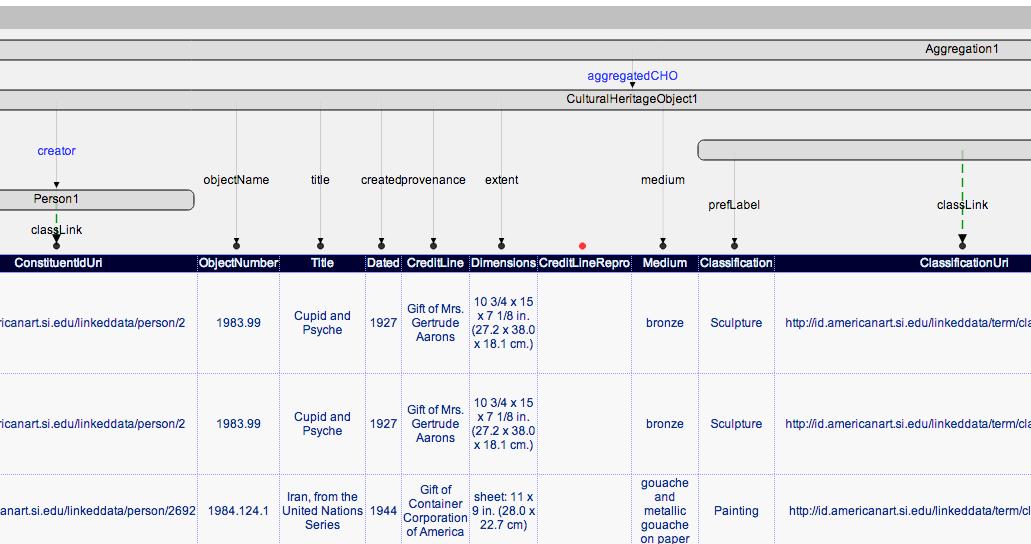This screenshot has width=1031, height=544.
Task: Open the CreditLineRepro column header menu
Action: pos(584,263)
